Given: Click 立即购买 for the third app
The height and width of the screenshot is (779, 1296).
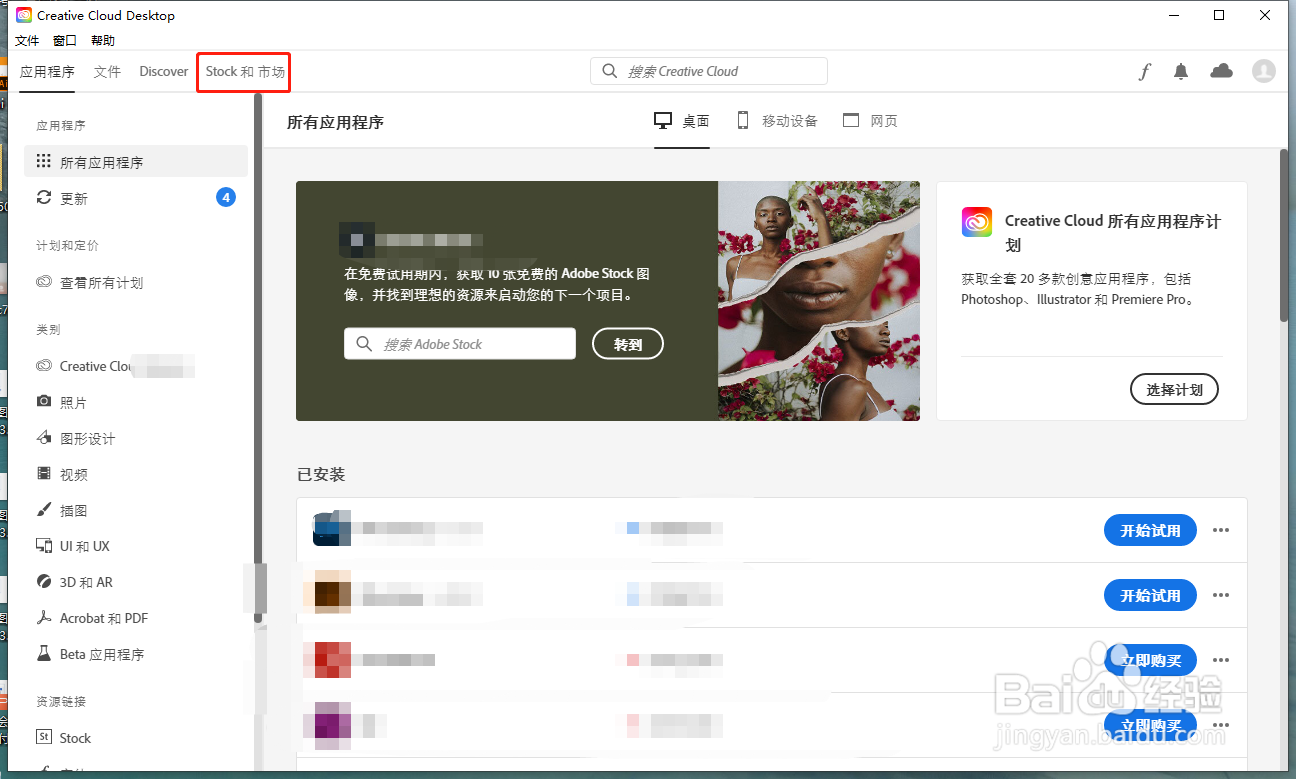Looking at the screenshot, I should [1150, 660].
